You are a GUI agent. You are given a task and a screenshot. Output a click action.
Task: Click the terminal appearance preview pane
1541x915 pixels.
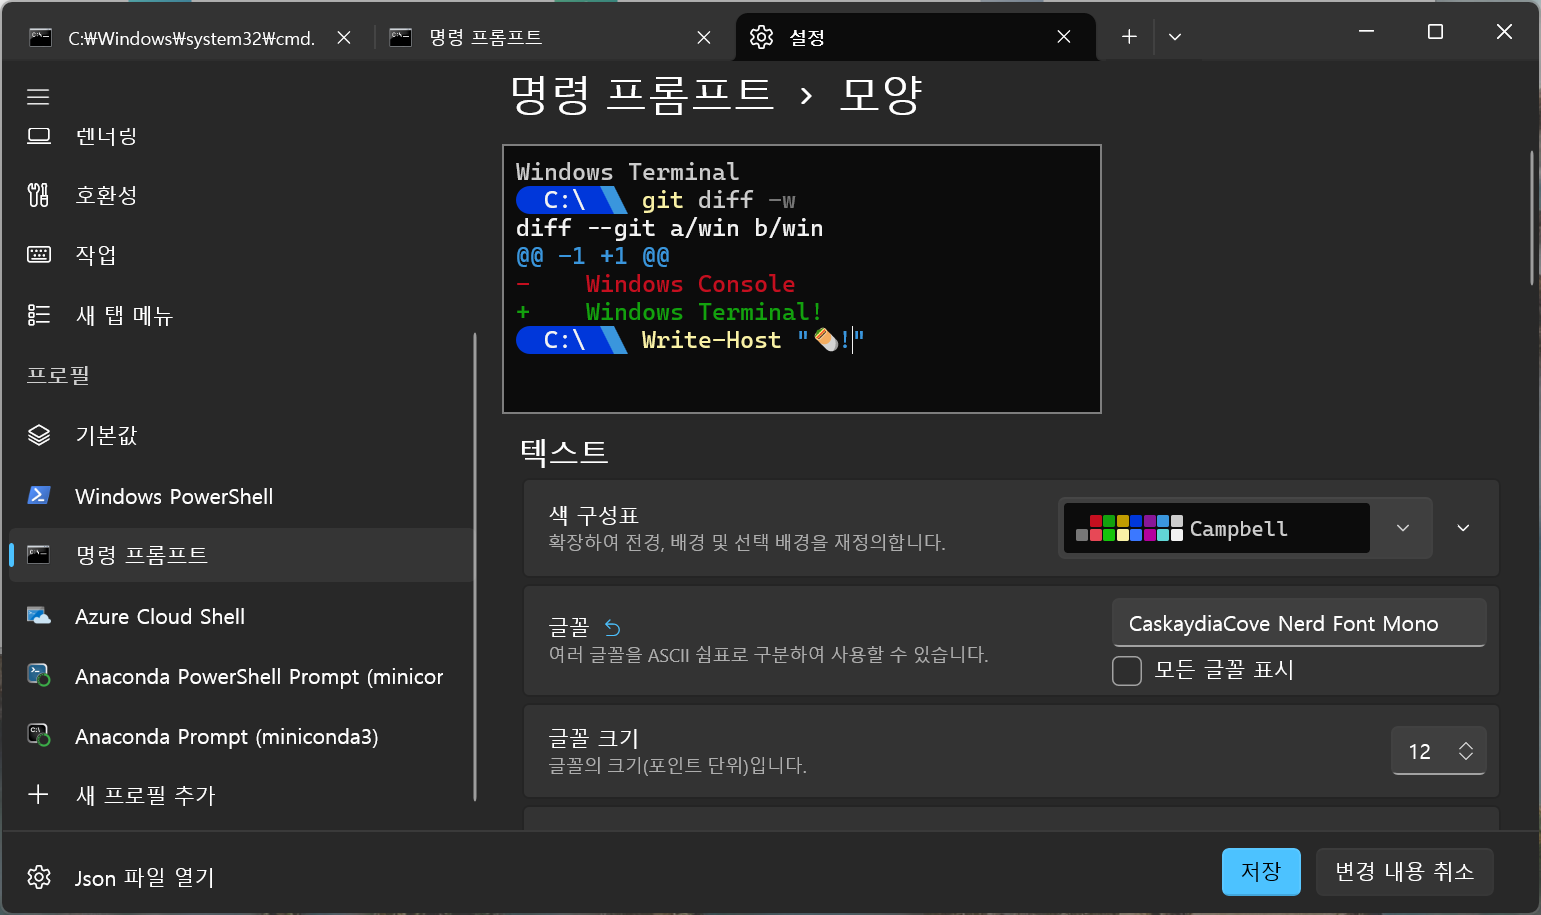(x=802, y=279)
